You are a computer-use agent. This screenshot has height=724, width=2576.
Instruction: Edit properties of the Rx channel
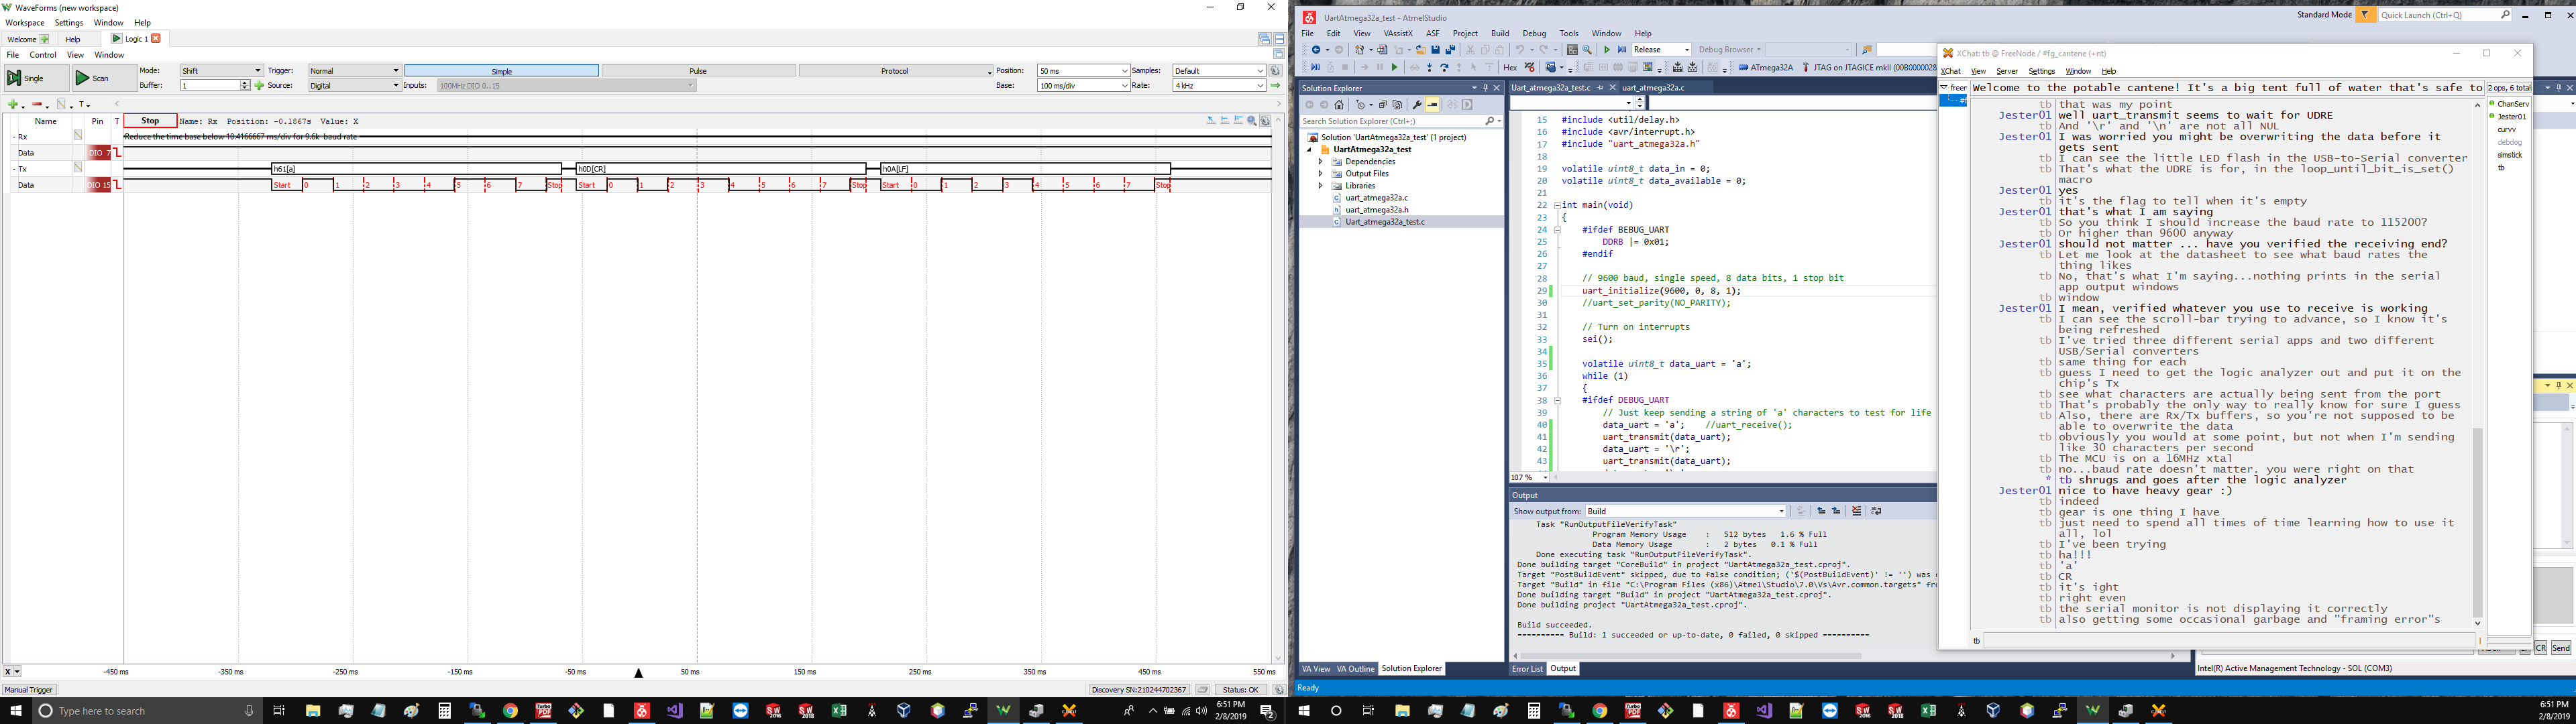coord(77,136)
